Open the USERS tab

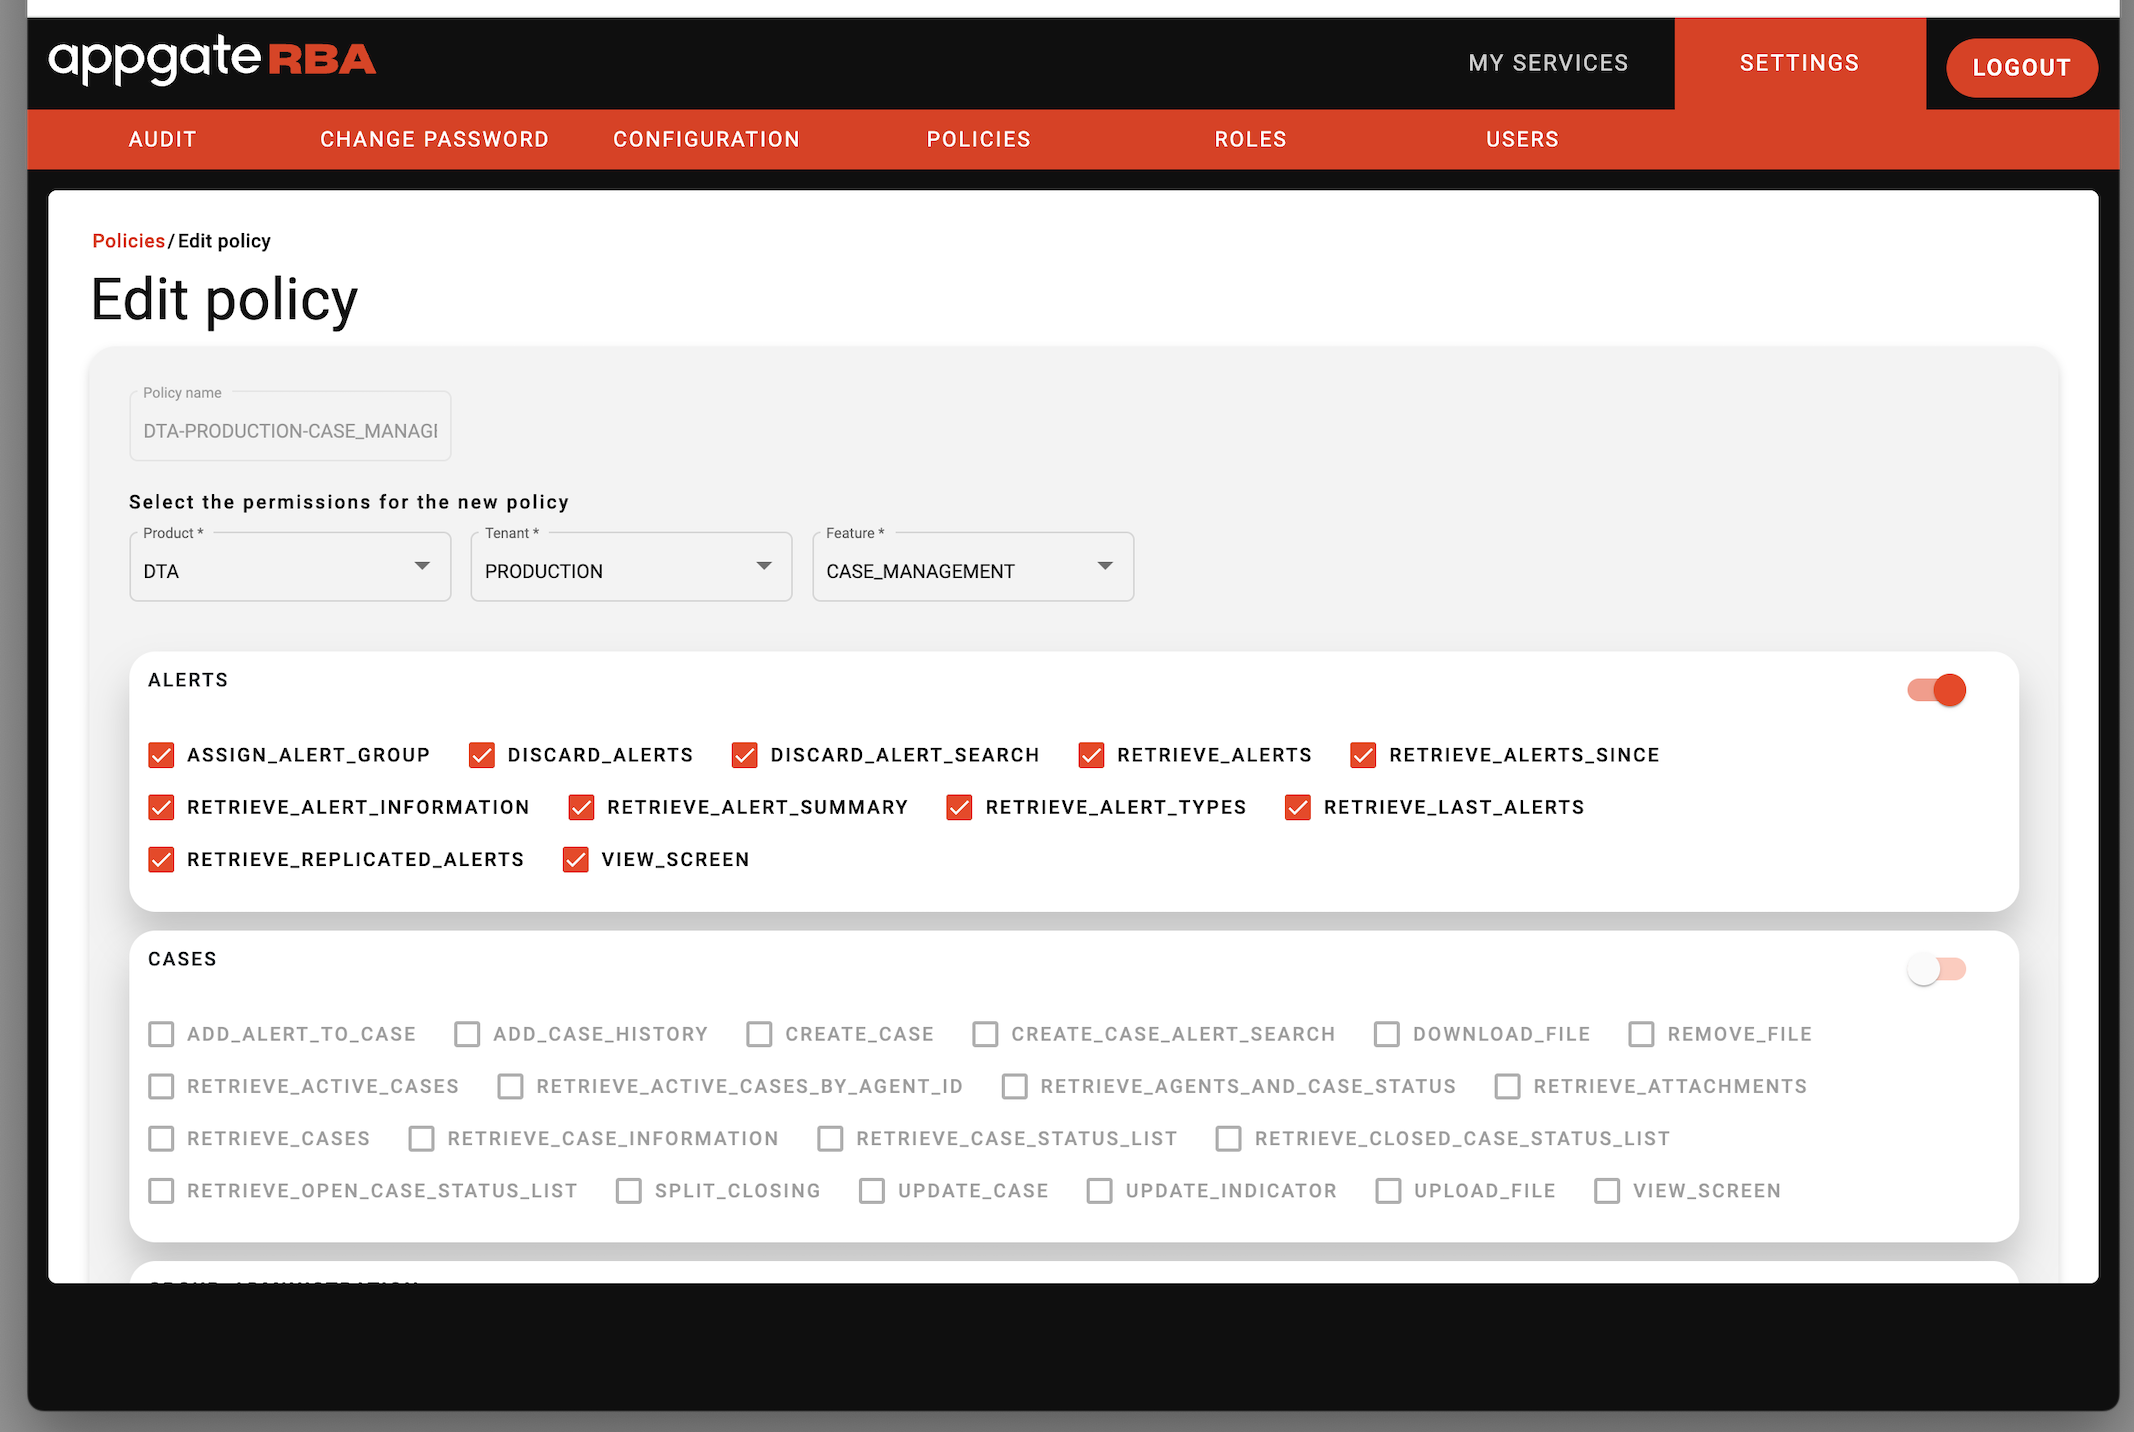click(1522, 139)
